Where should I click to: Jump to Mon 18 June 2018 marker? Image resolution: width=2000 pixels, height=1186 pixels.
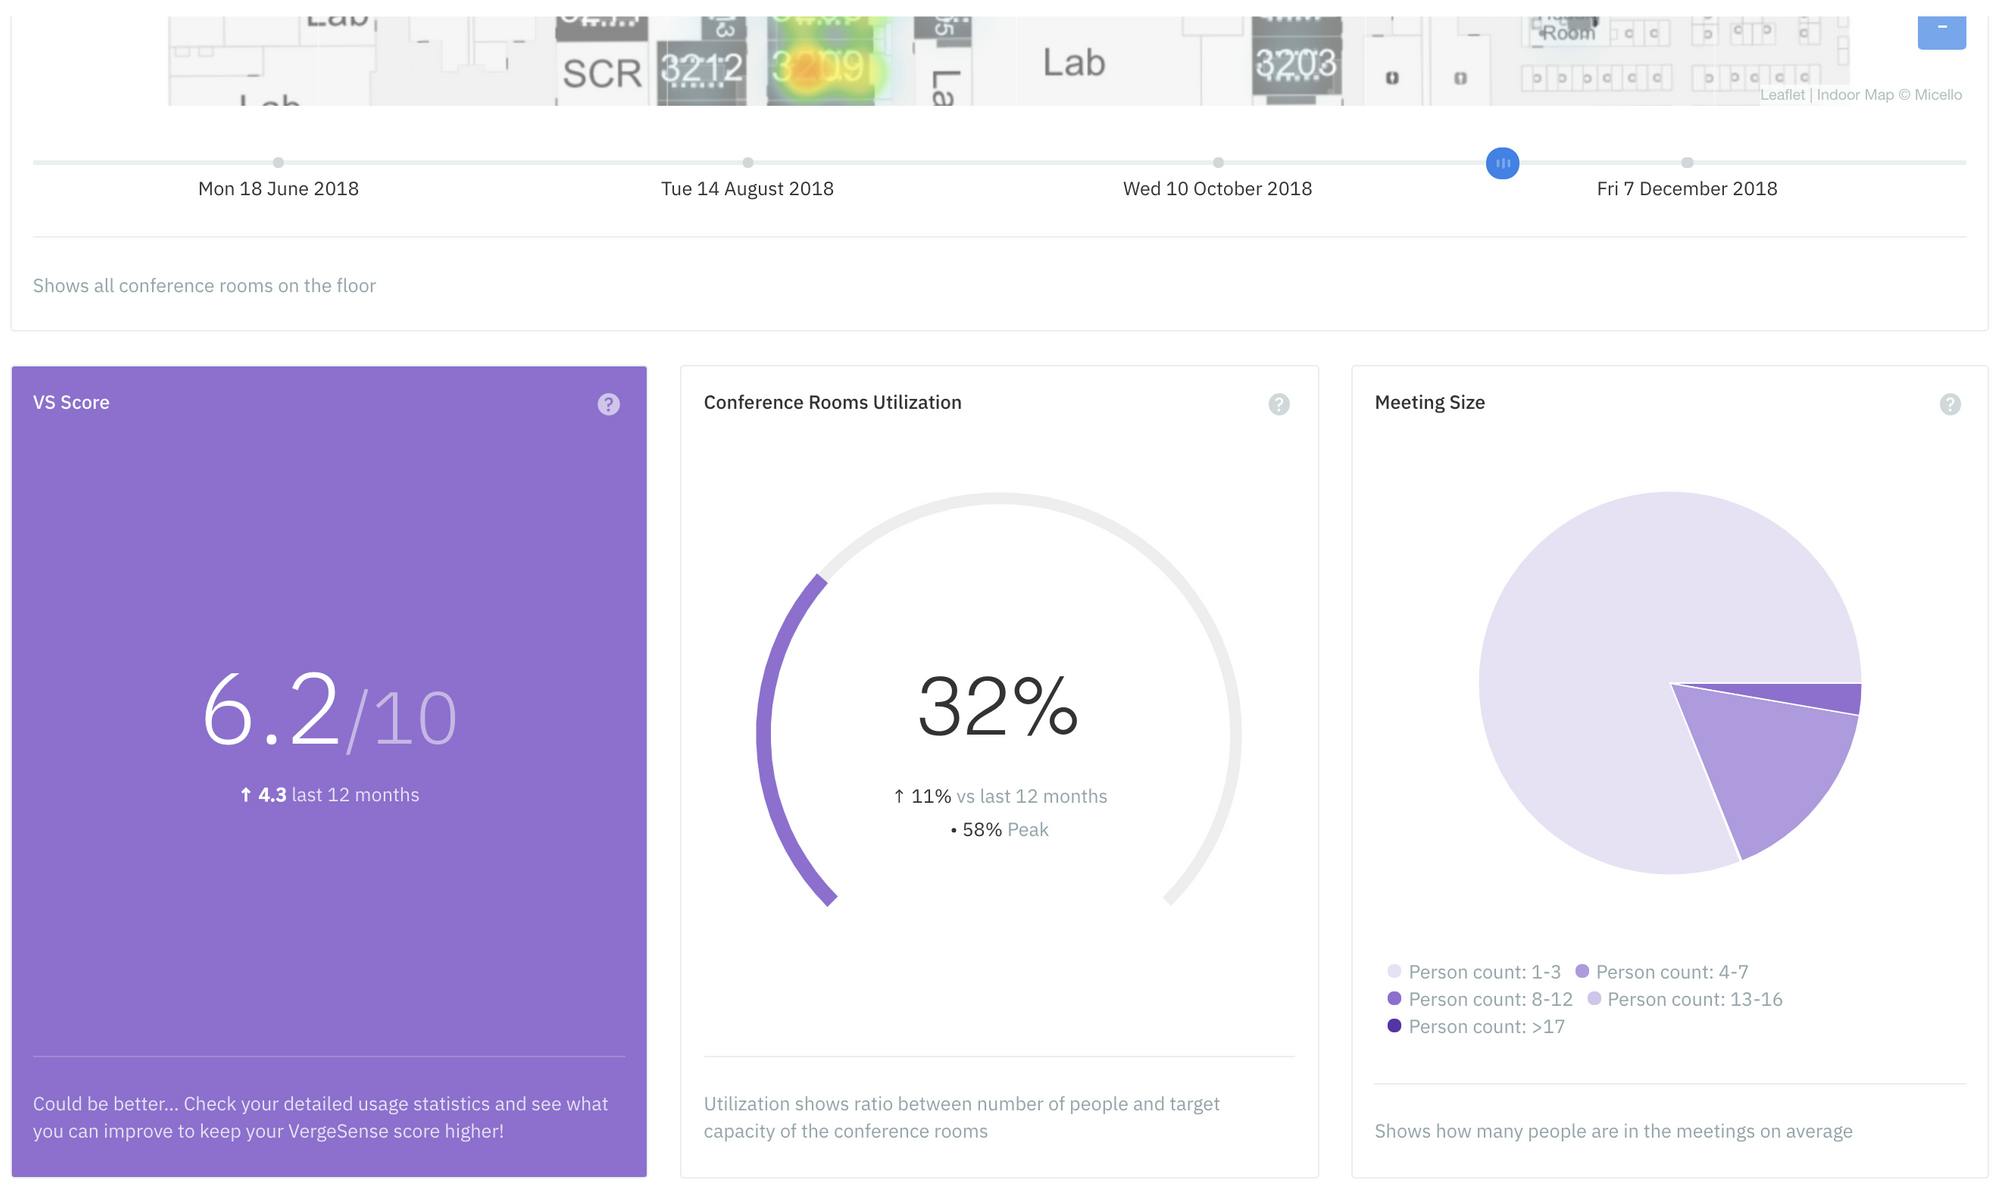(x=278, y=163)
